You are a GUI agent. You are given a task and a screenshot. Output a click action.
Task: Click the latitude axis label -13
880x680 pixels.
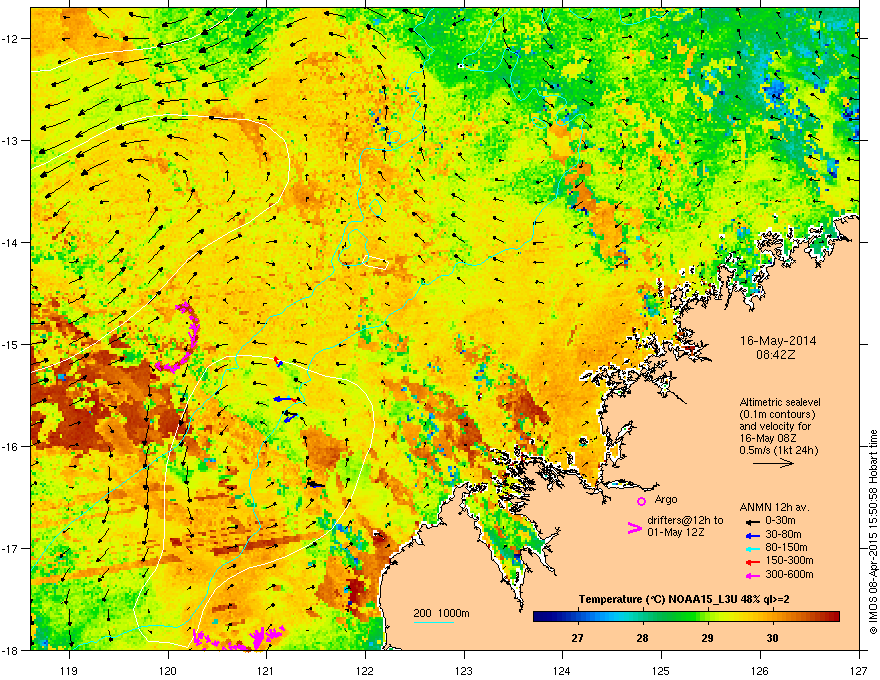(10, 141)
